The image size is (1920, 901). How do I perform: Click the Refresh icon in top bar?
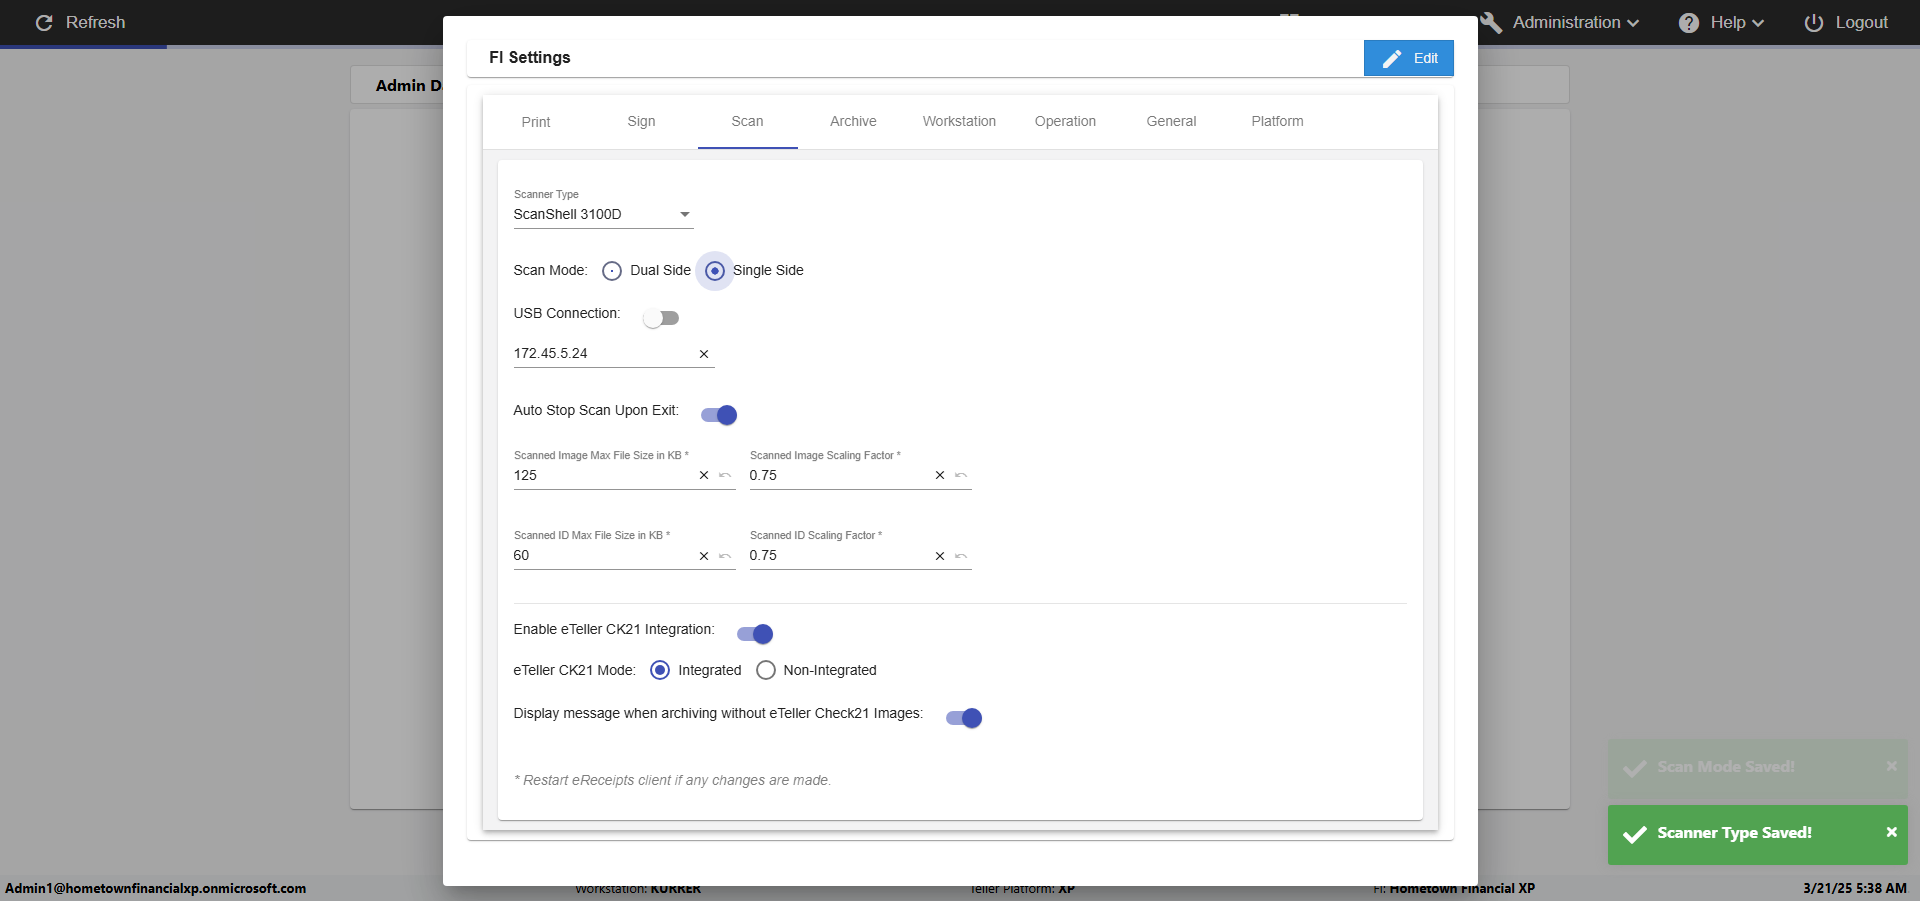[x=44, y=23]
